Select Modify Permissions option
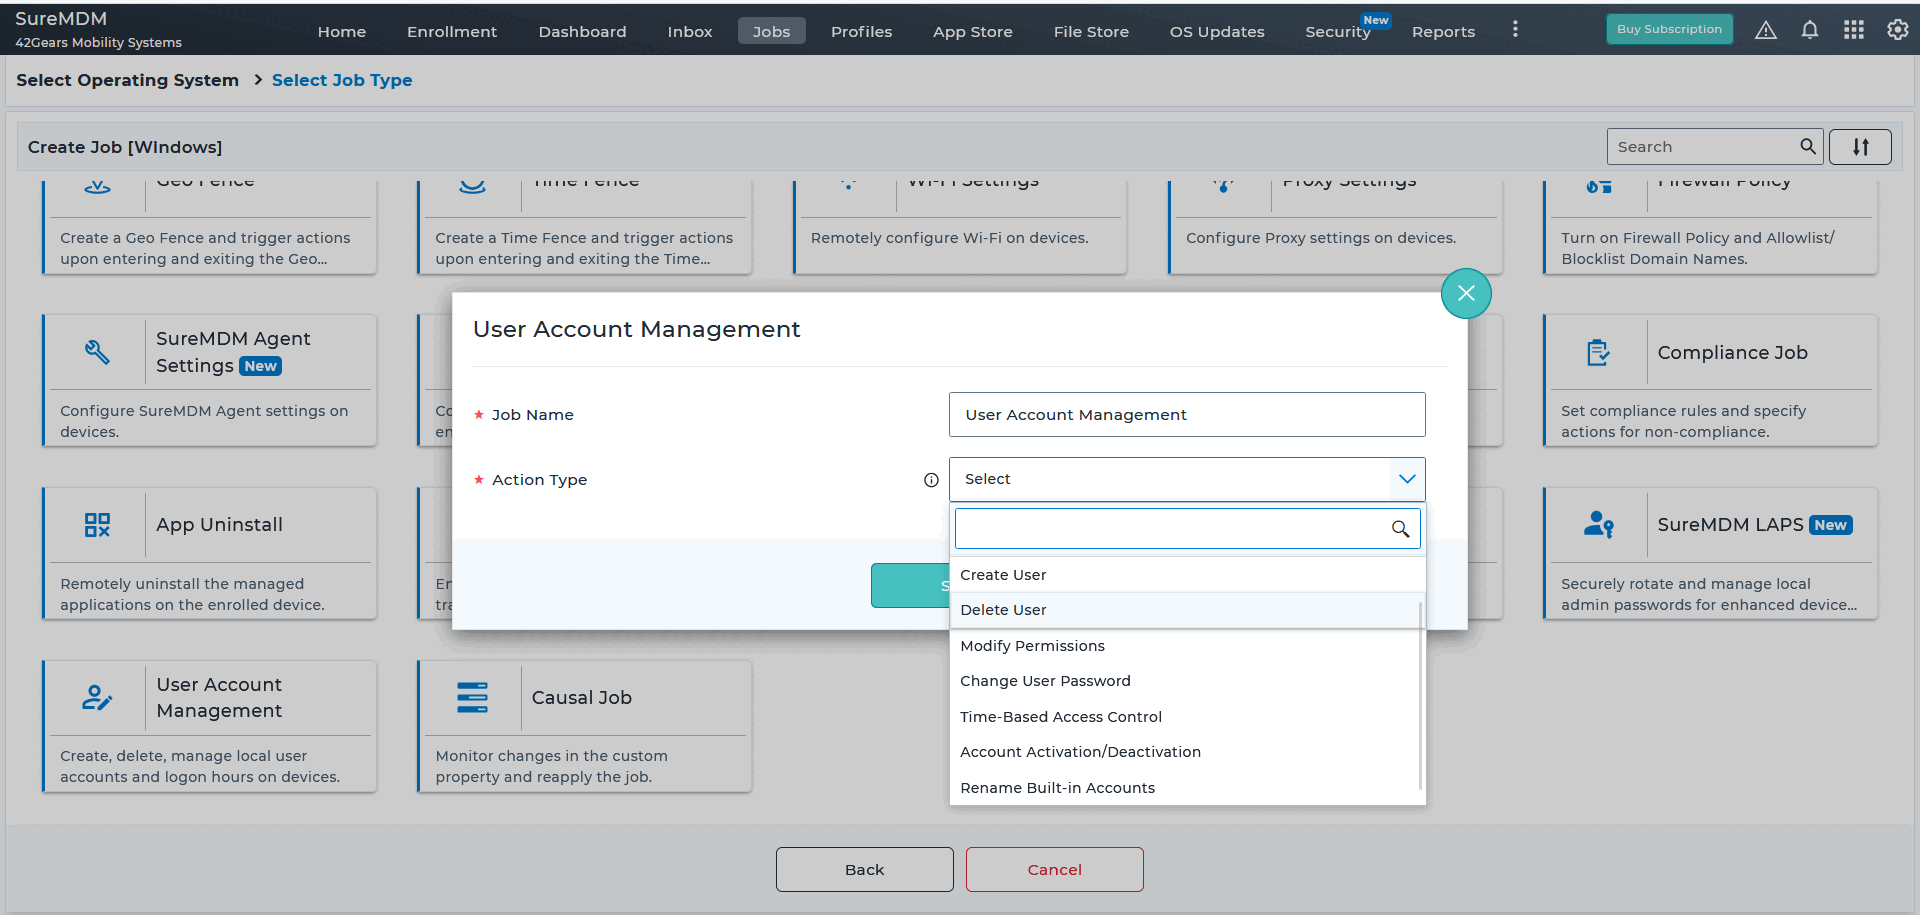This screenshot has height=915, width=1920. 1187,646
